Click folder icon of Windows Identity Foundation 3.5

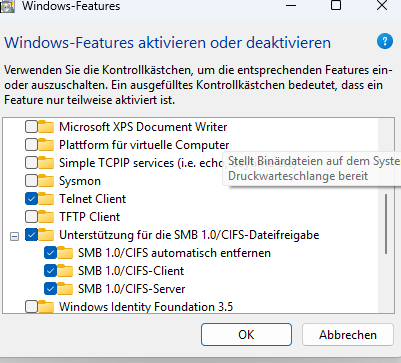pyautogui.click(x=46, y=307)
